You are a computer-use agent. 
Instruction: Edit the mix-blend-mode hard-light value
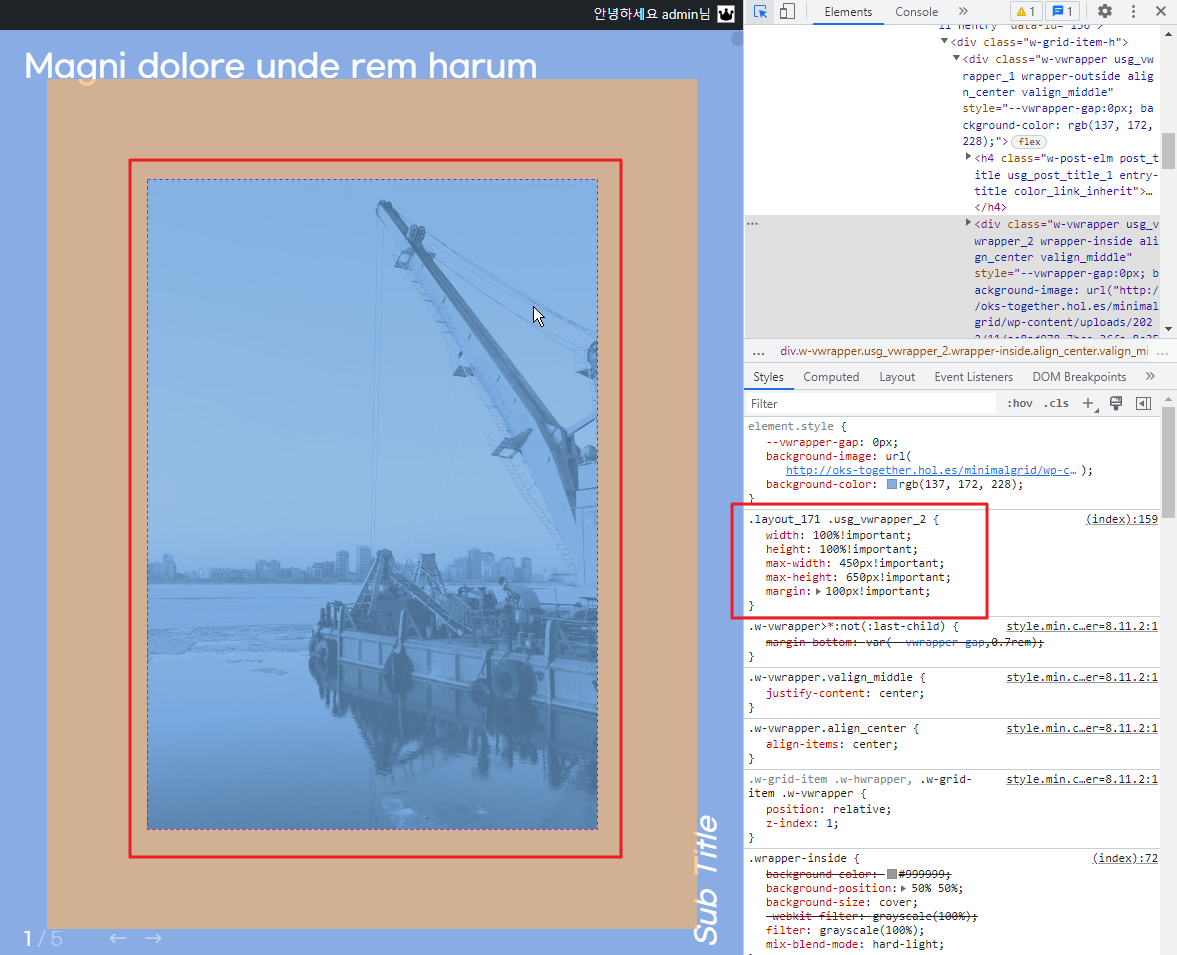click(x=905, y=944)
